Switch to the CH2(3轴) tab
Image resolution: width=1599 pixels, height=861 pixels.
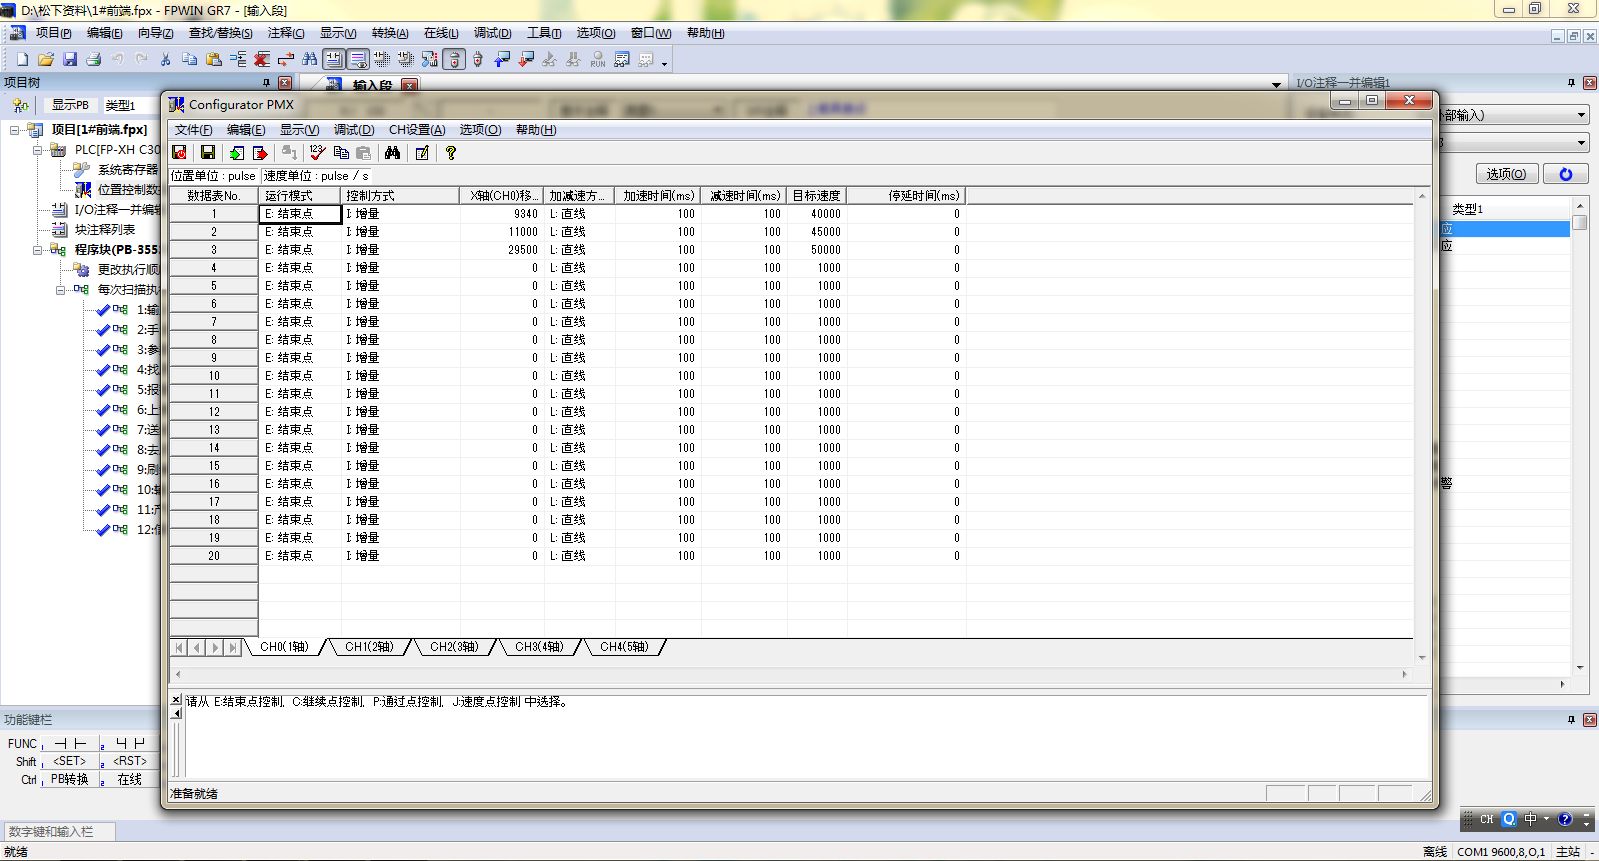pyautogui.click(x=454, y=647)
